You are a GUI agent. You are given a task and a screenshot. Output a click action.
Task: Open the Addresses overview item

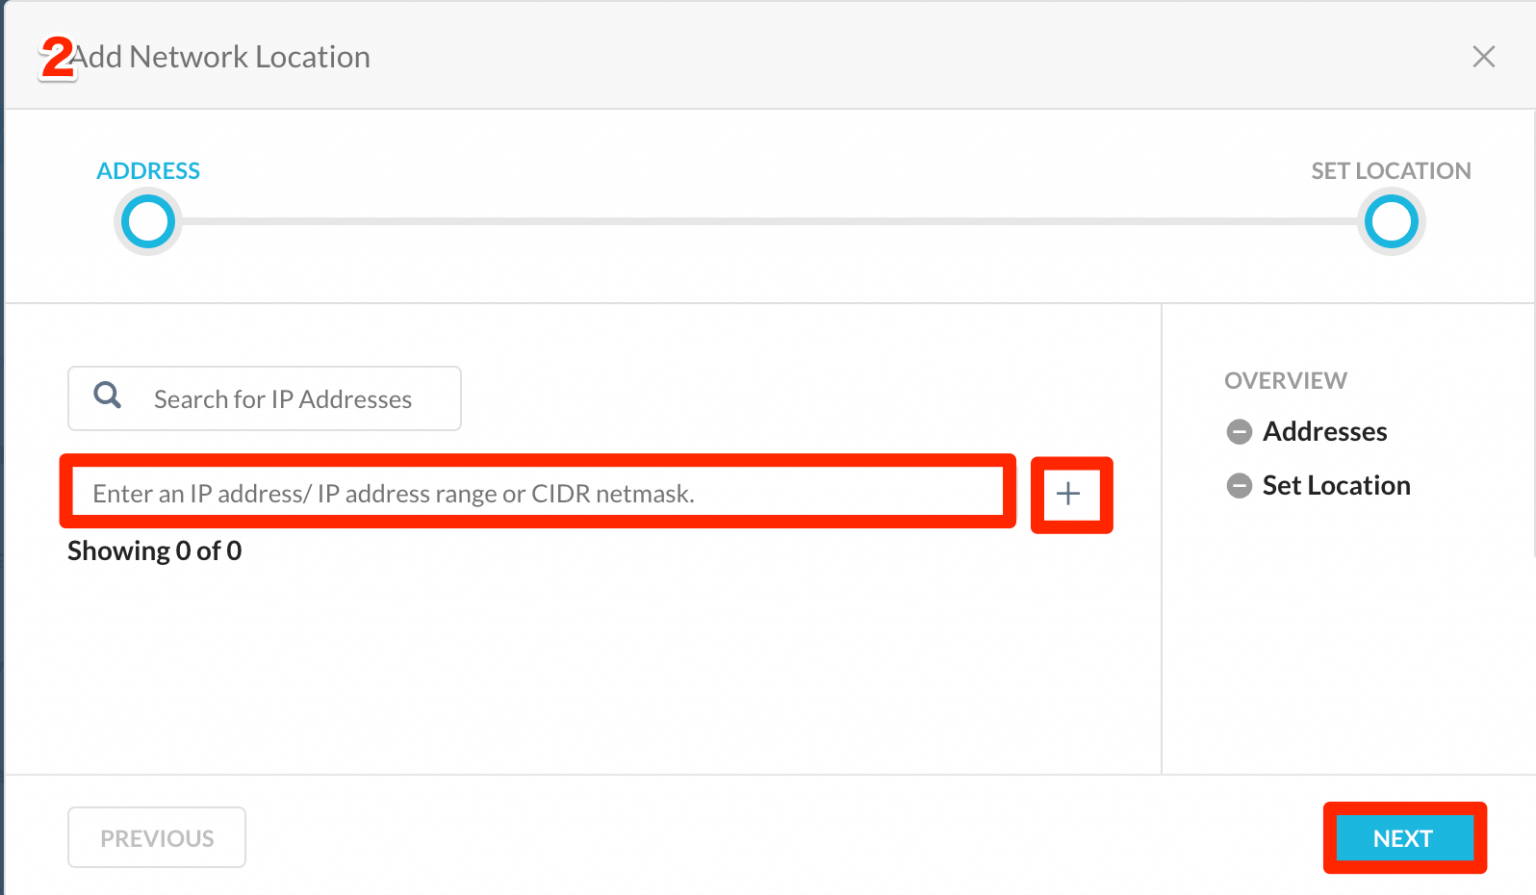click(1324, 432)
